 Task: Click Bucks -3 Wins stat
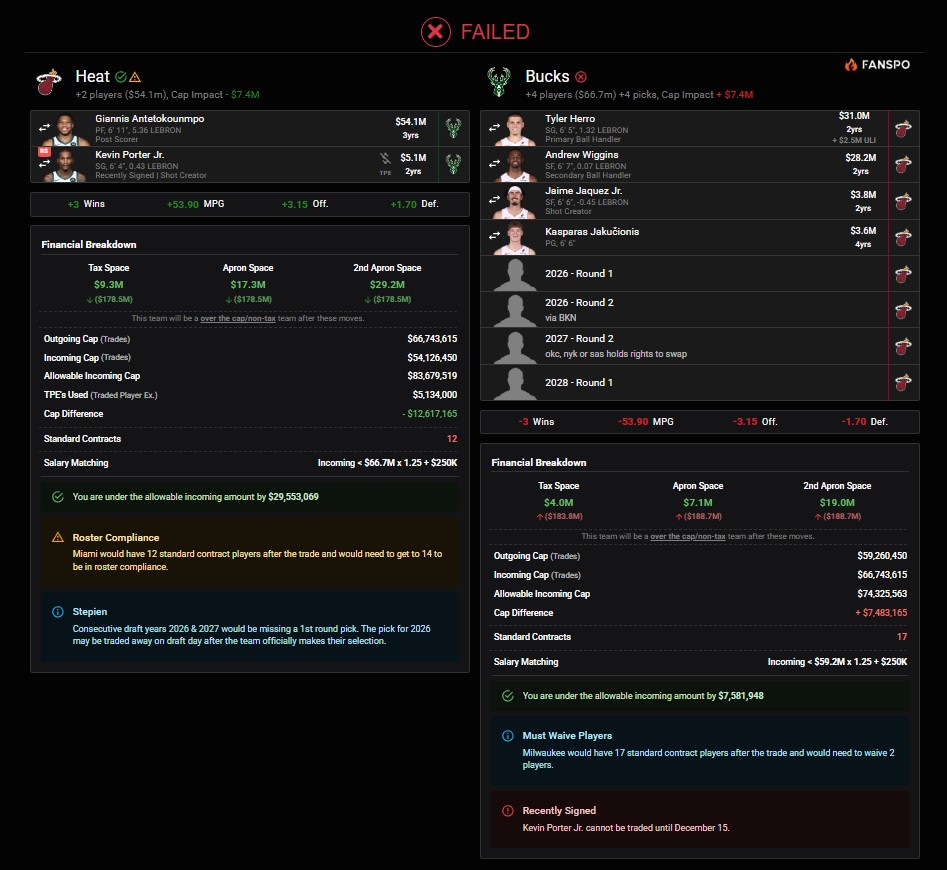pos(536,422)
